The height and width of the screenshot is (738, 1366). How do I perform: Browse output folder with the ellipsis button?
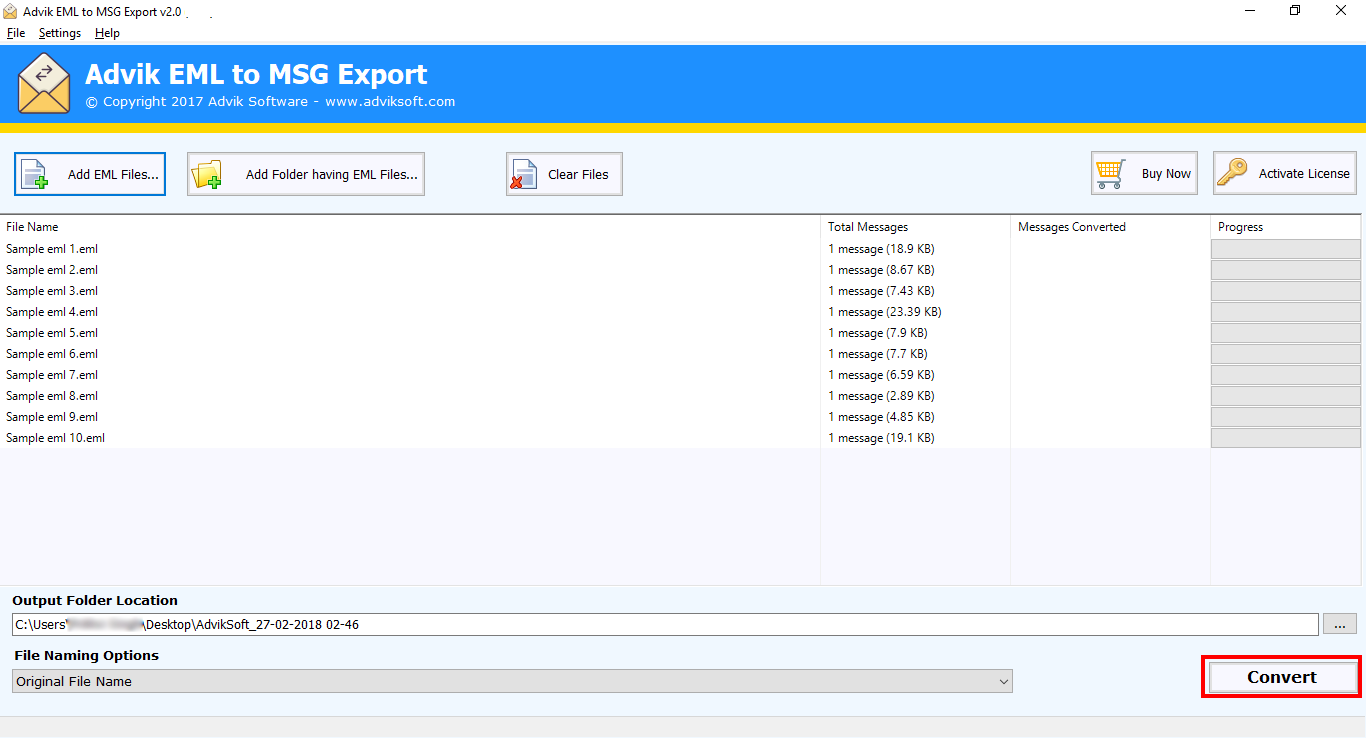pos(1340,624)
